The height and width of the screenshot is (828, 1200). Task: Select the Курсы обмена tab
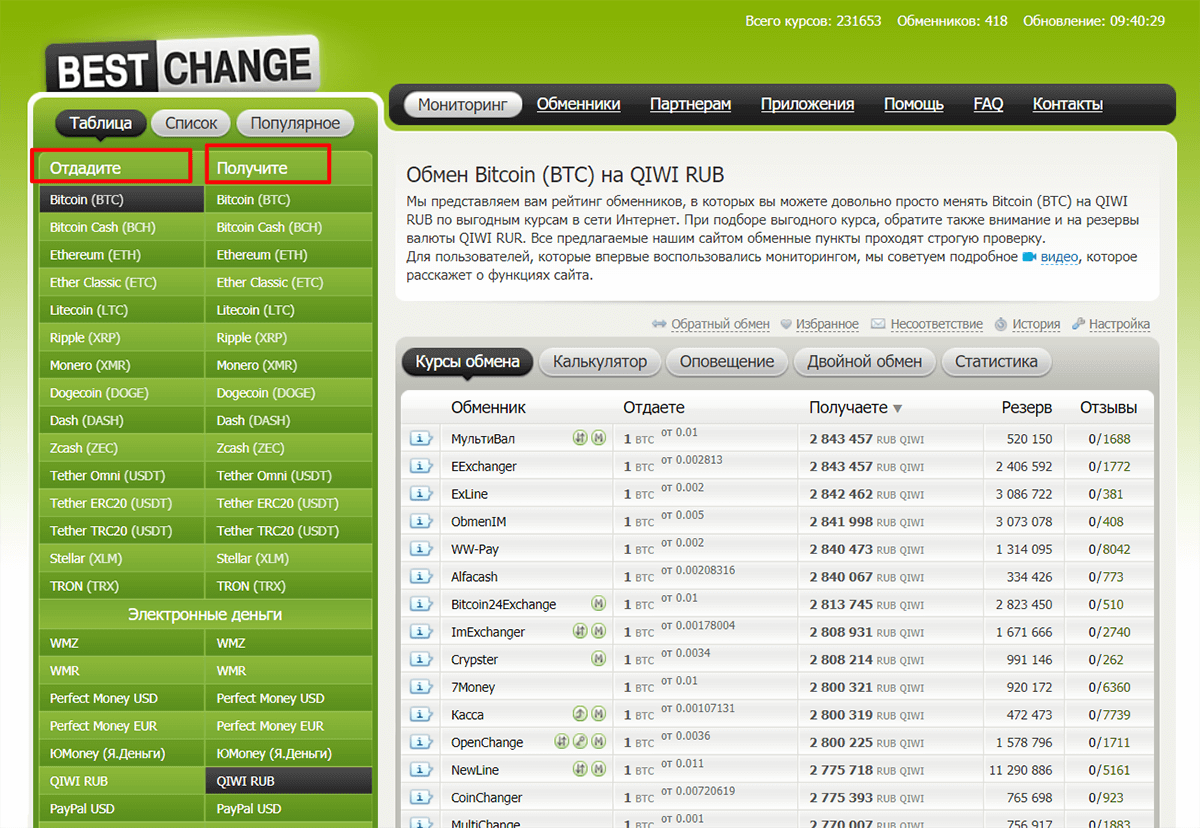pos(468,362)
